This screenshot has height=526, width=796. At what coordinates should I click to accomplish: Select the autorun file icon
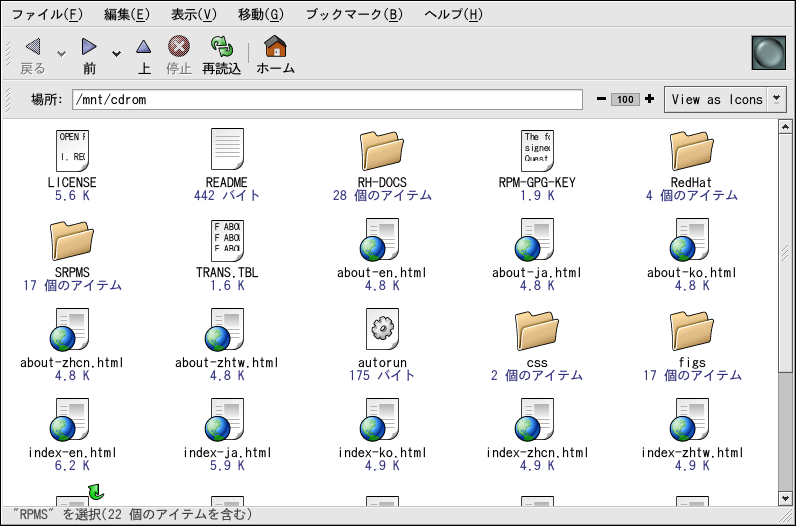(382, 328)
